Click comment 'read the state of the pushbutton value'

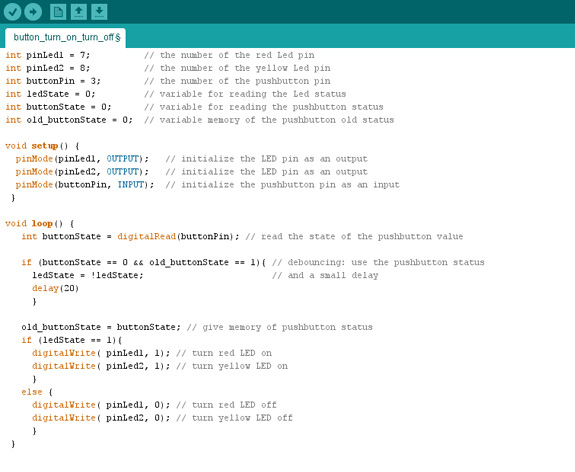362,237
